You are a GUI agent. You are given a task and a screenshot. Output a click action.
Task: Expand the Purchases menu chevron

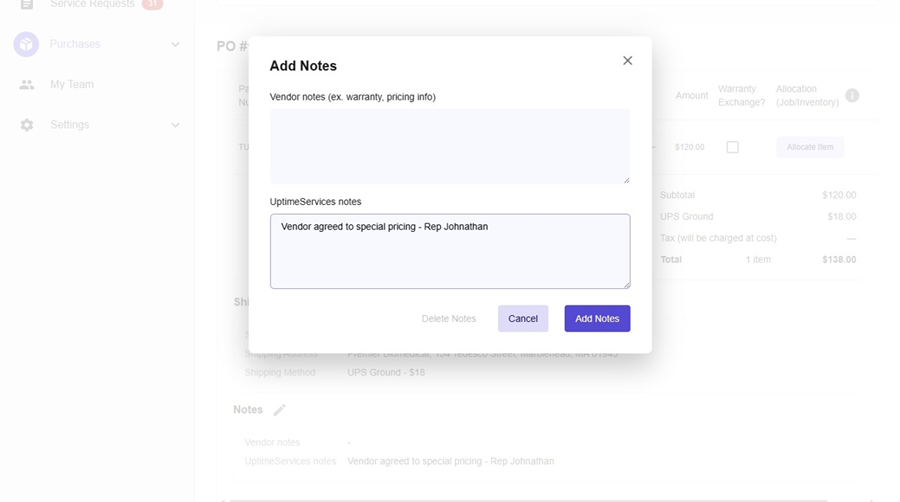pos(175,45)
